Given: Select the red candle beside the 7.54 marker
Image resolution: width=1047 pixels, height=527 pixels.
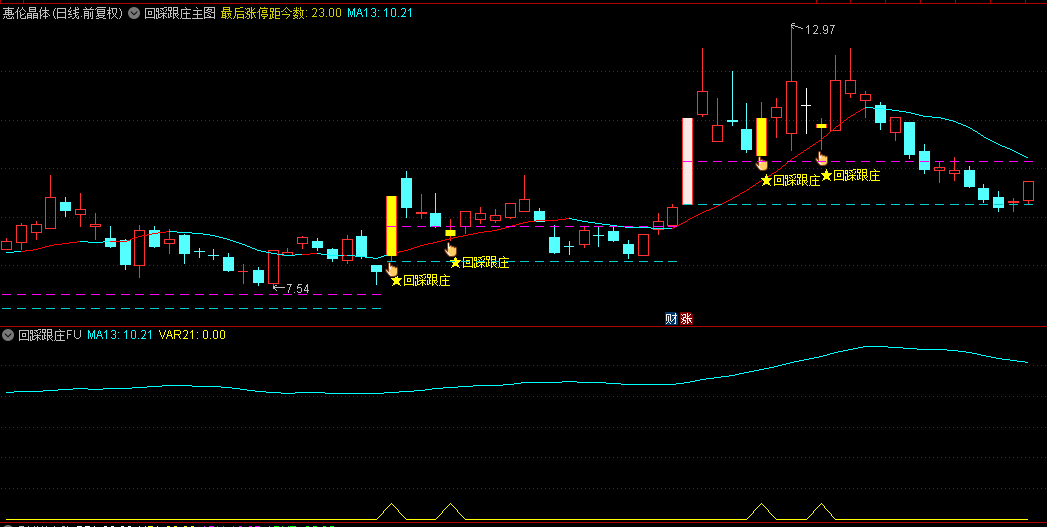Looking at the screenshot, I should click(273, 267).
